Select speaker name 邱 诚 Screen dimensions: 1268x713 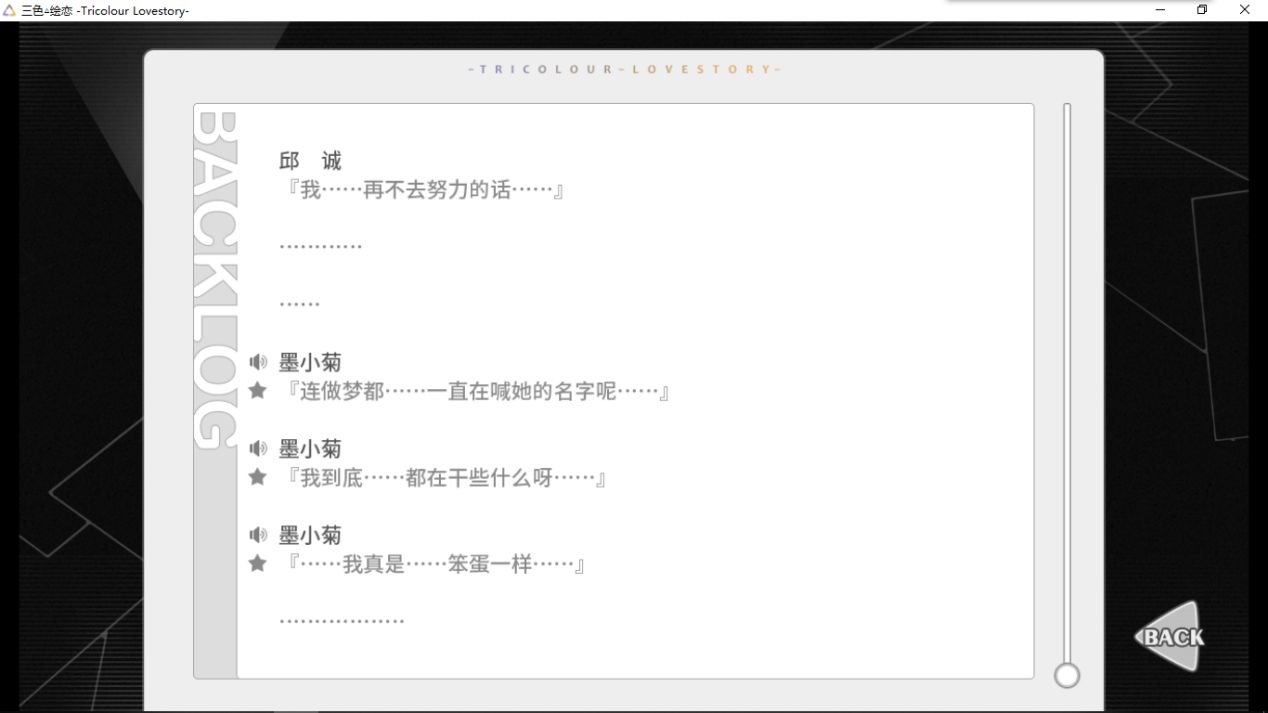[x=310, y=161]
